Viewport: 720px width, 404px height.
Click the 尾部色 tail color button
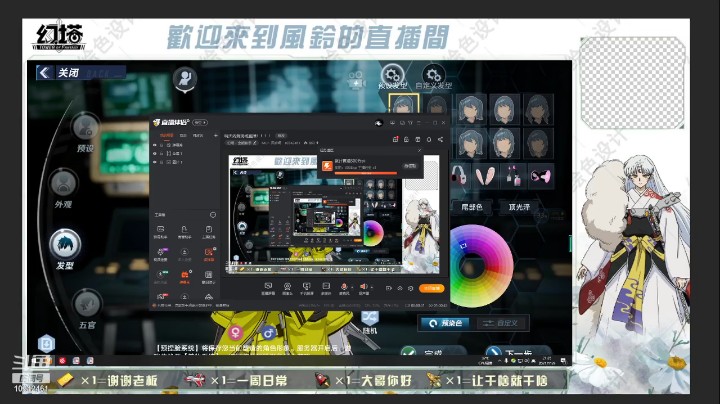[472, 207]
